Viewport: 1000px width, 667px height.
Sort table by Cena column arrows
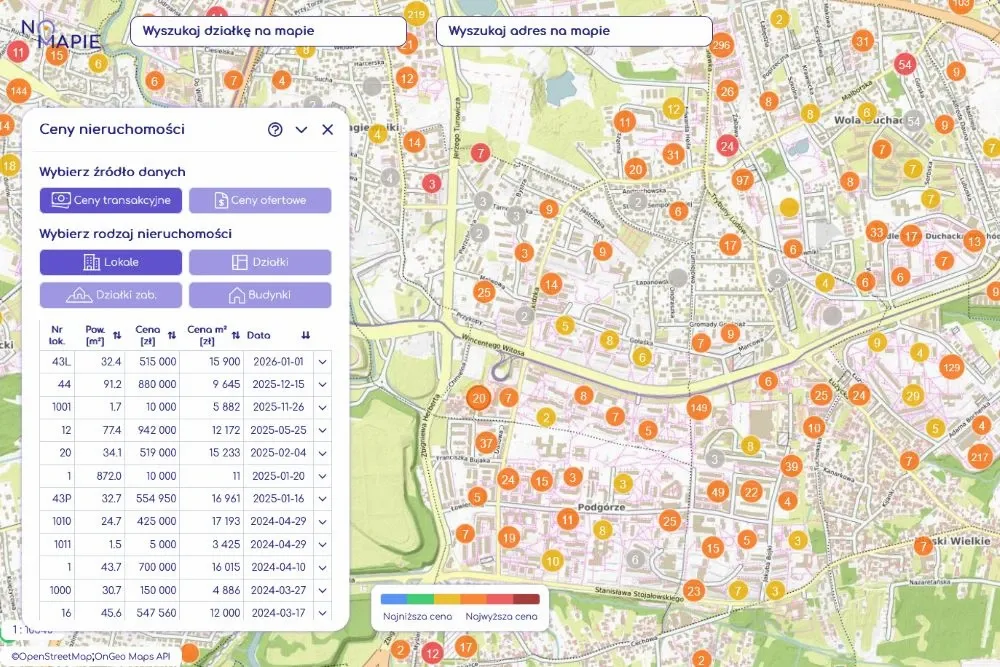pyautogui.click(x=172, y=335)
